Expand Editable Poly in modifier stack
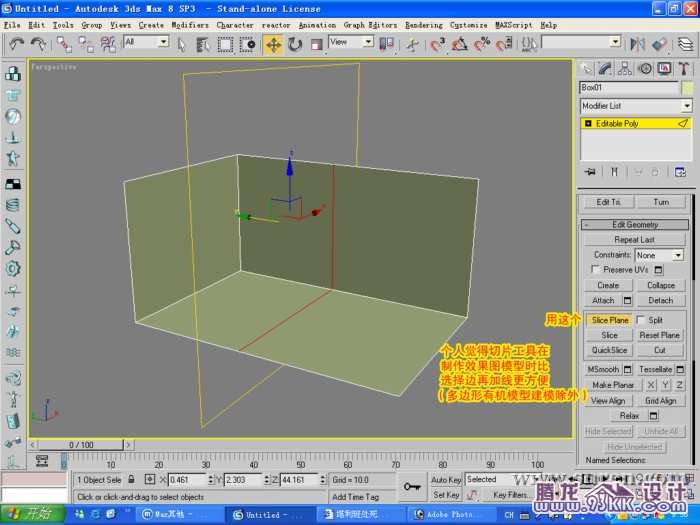Image resolution: width=700 pixels, height=525 pixels. click(588, 124)
